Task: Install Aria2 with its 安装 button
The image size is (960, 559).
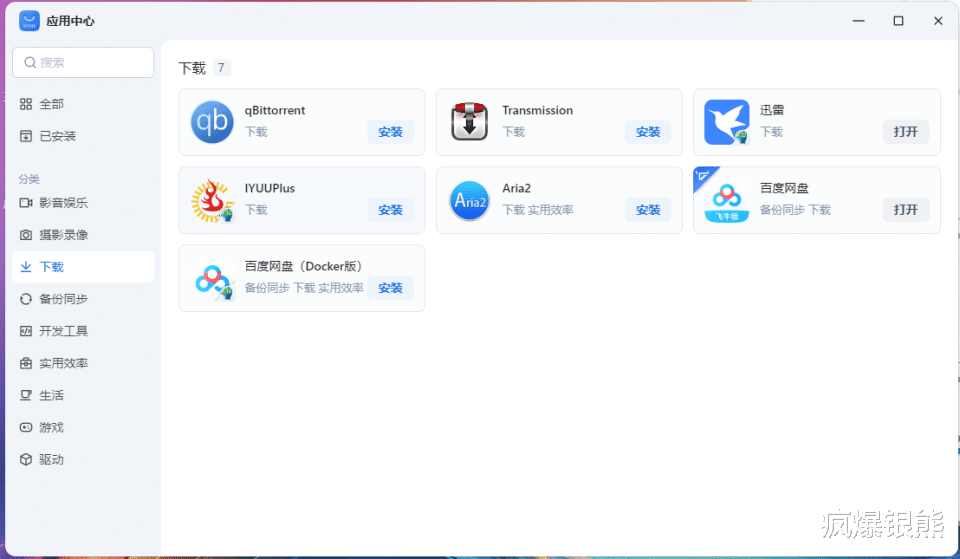Action: tap(648, 210)
